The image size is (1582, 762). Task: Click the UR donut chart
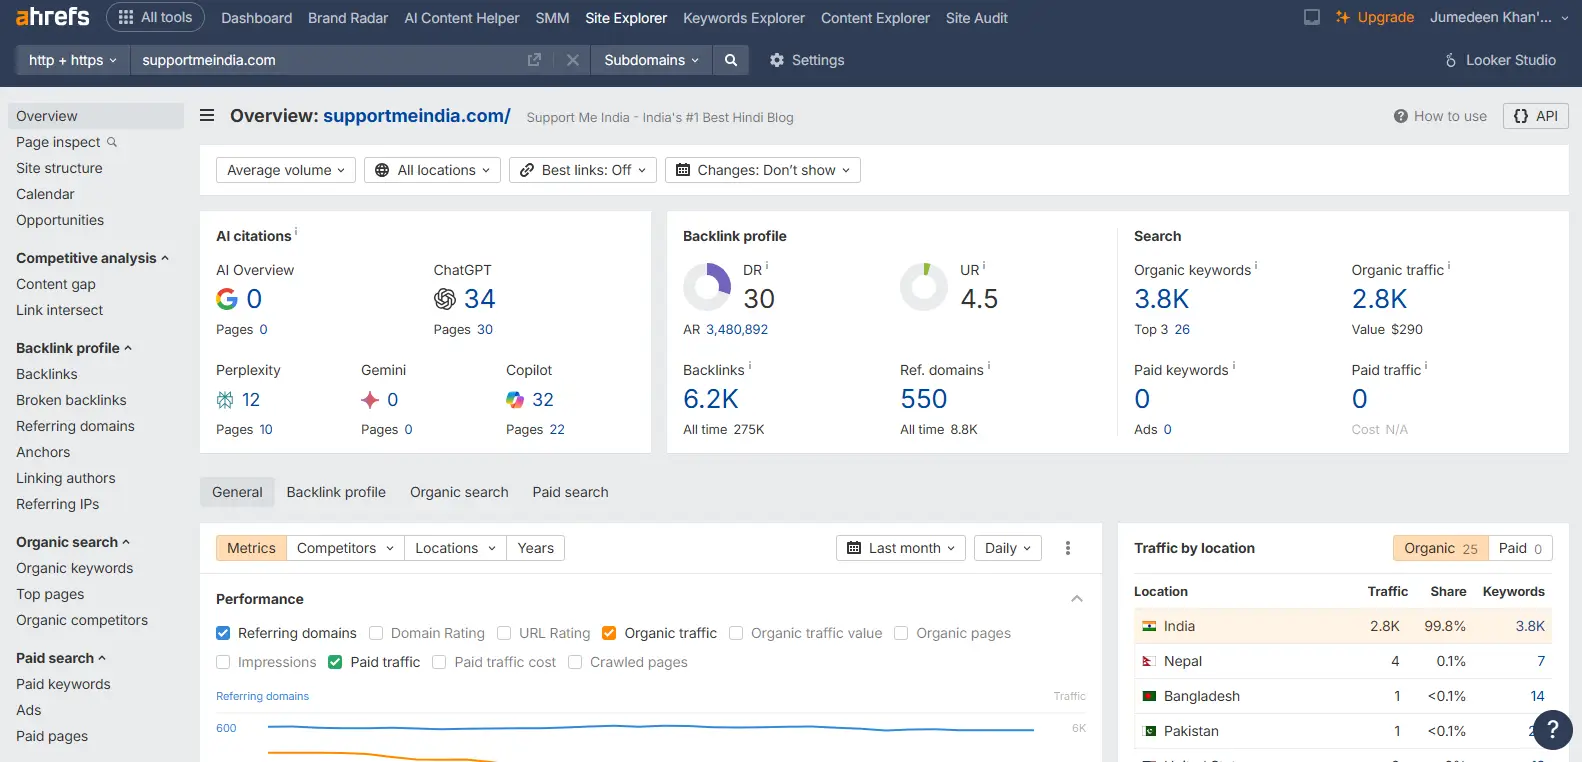[924, 287]
